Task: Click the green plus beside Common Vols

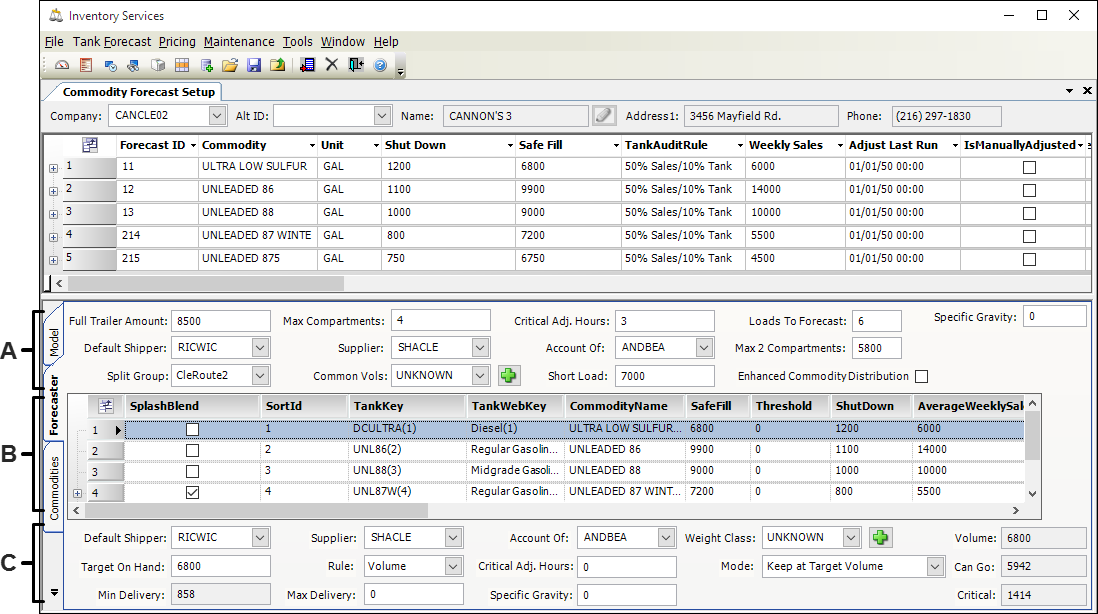Action: pyautogui.click(x=509, y=376)
